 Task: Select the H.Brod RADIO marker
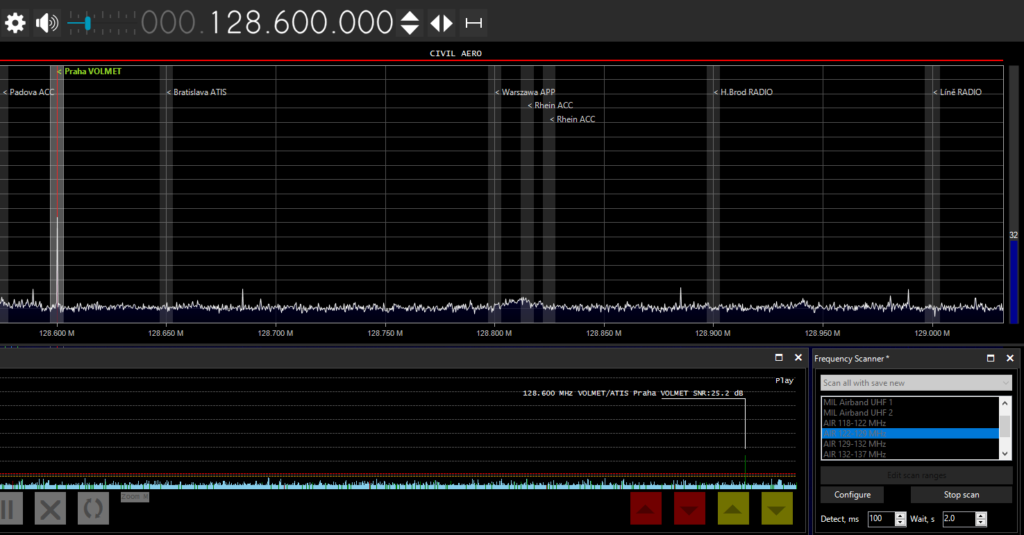click(743, 92)
